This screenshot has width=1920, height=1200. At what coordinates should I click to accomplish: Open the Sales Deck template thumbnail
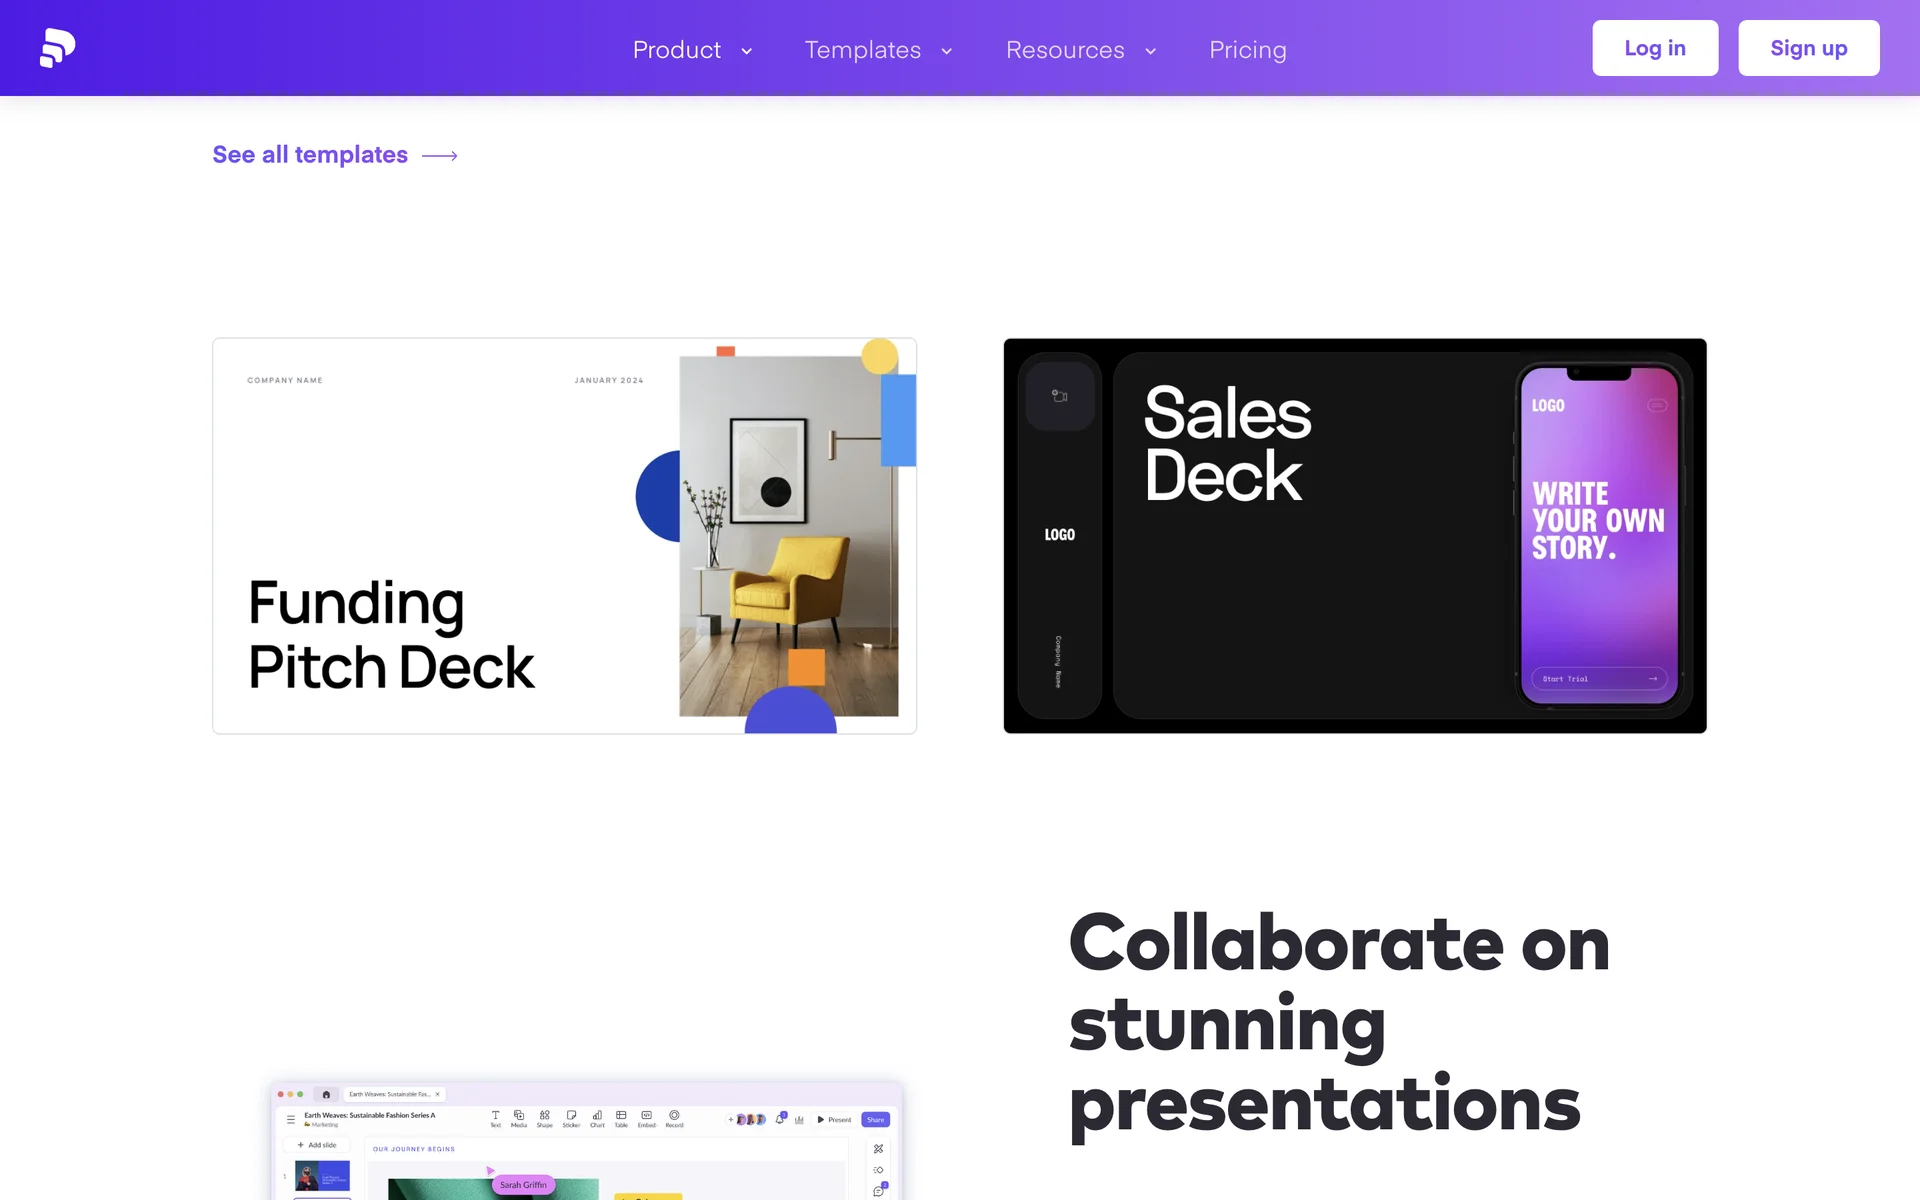[x=1354, y=536]
